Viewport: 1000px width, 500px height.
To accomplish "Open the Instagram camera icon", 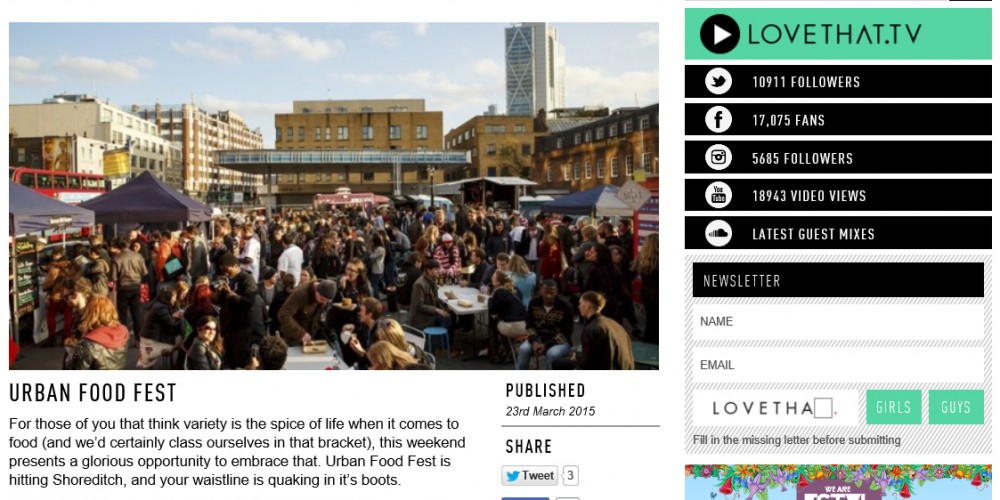I will pos(718,158).
